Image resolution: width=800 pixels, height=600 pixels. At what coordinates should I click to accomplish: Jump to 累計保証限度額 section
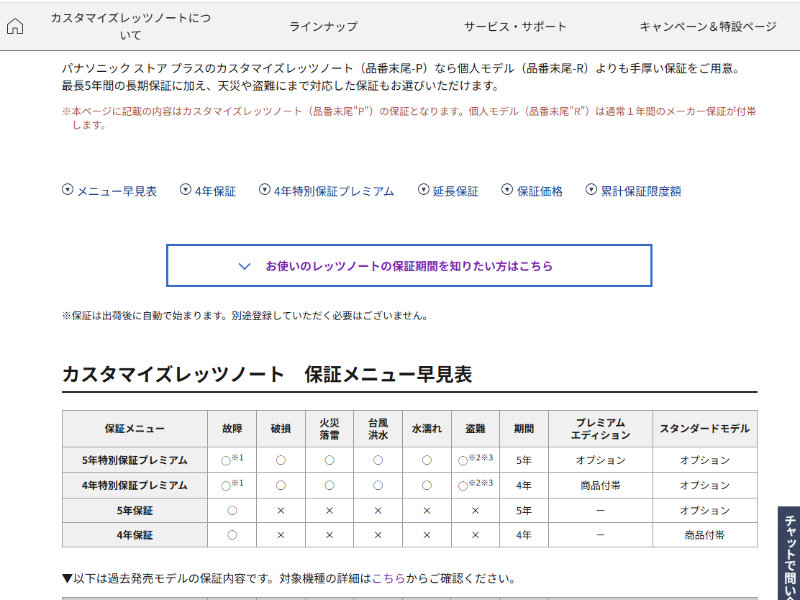641,191
